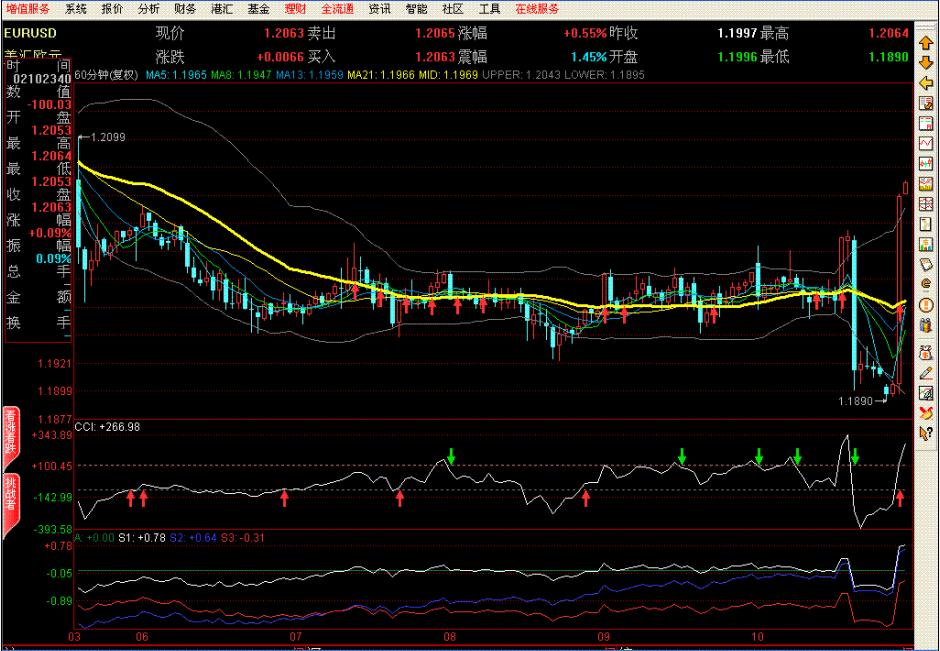This screenshot has height=651, width=940.
Task: Click the 06 date label on time axis
Action: pyautogui.click(x=142, y=637)
